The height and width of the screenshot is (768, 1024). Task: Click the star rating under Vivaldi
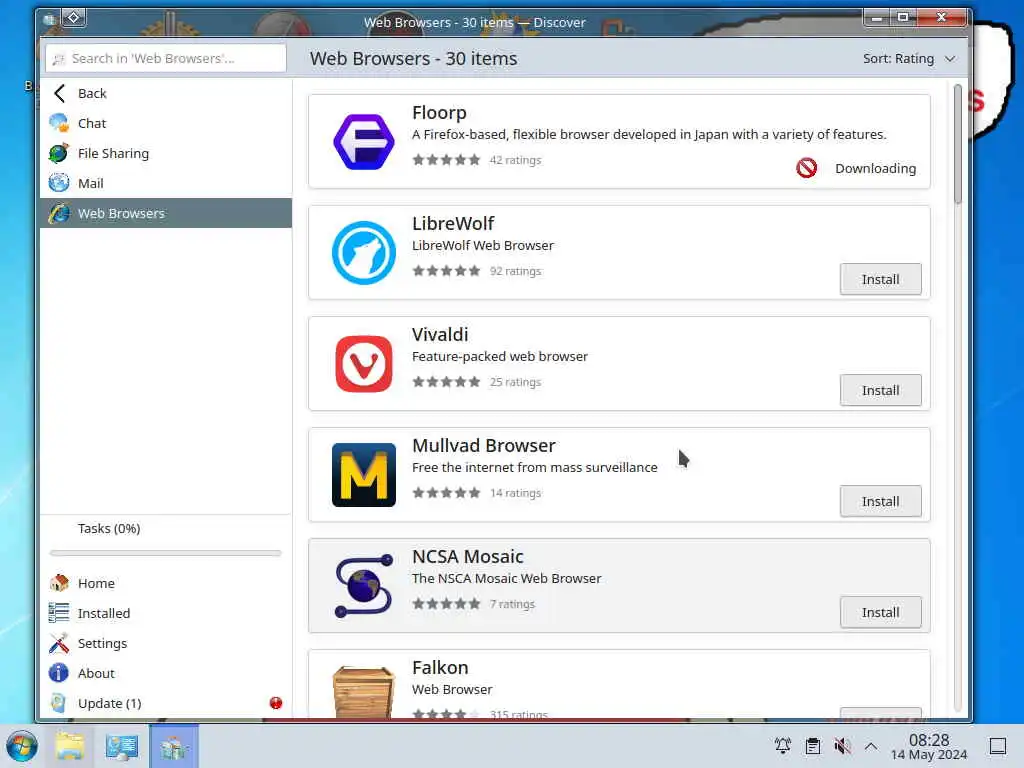tap(446, 382)
